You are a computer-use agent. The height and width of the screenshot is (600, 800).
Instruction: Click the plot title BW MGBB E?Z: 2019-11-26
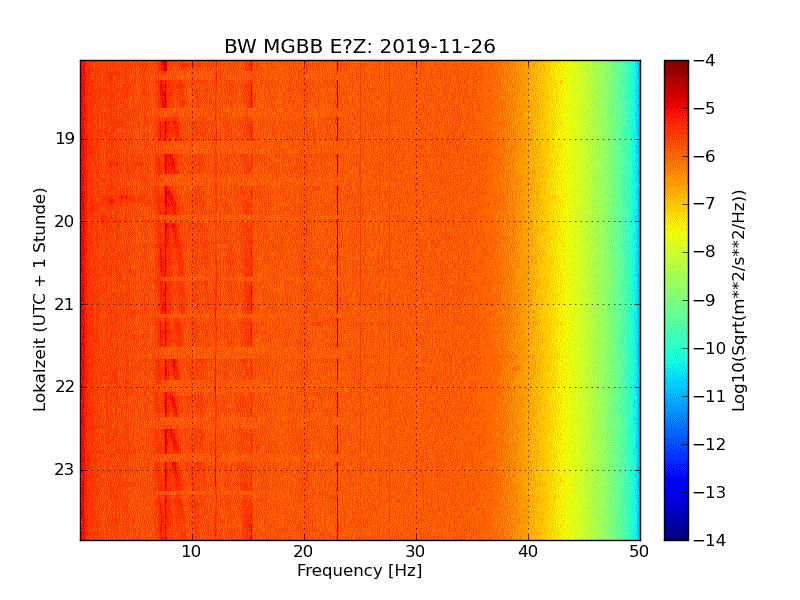click(x=360, y=46)
